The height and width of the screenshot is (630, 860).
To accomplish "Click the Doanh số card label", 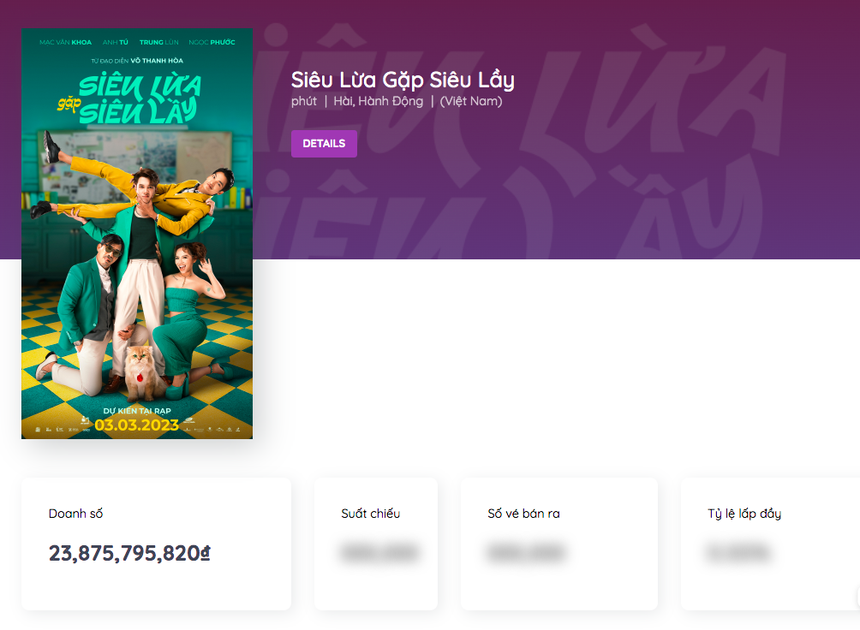I will [76, 514].
